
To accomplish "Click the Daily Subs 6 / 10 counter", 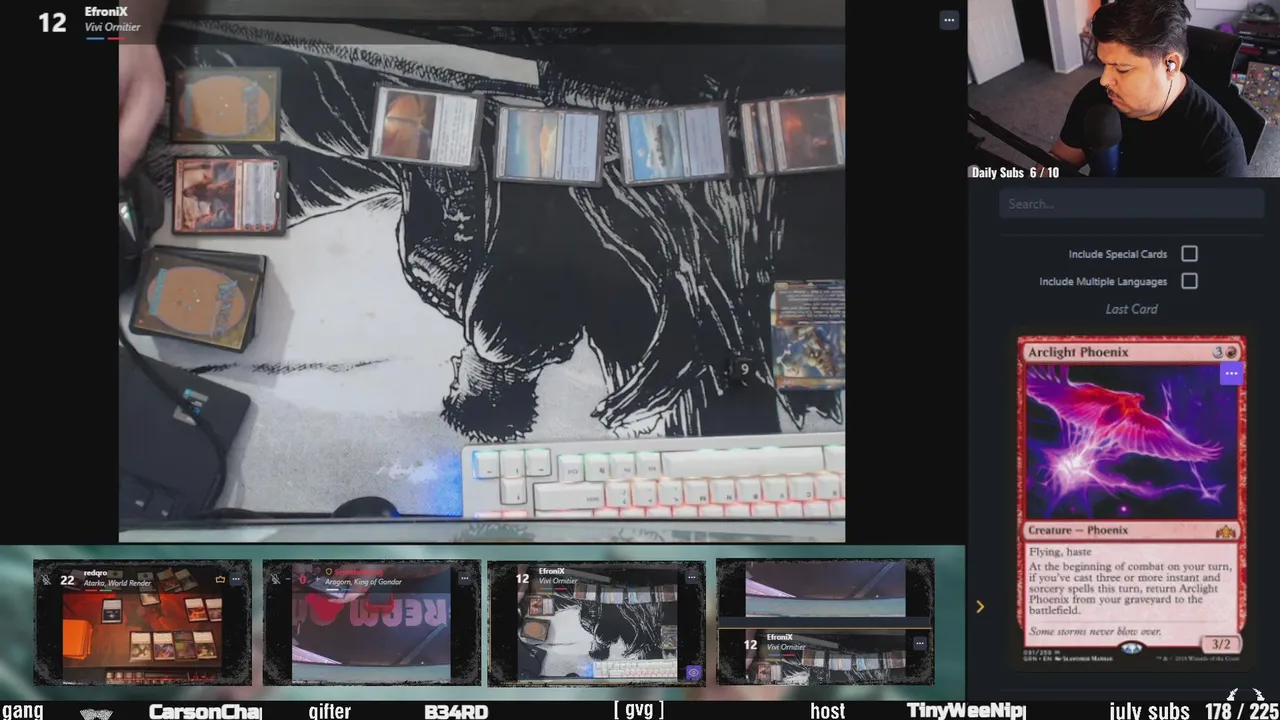I will (1015, 172).
